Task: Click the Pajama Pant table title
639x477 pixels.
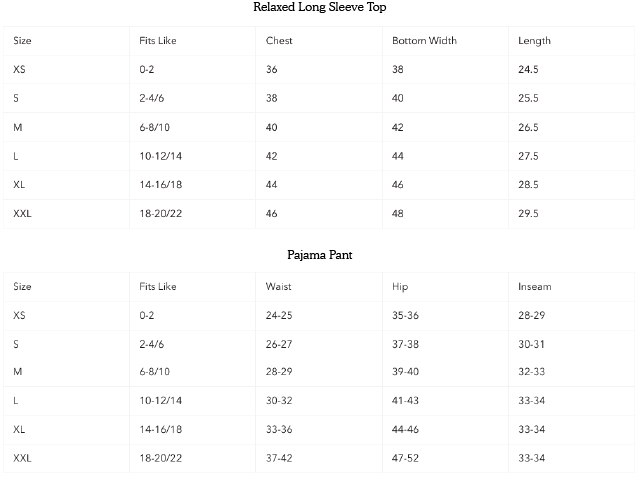Action: point(319,255)
